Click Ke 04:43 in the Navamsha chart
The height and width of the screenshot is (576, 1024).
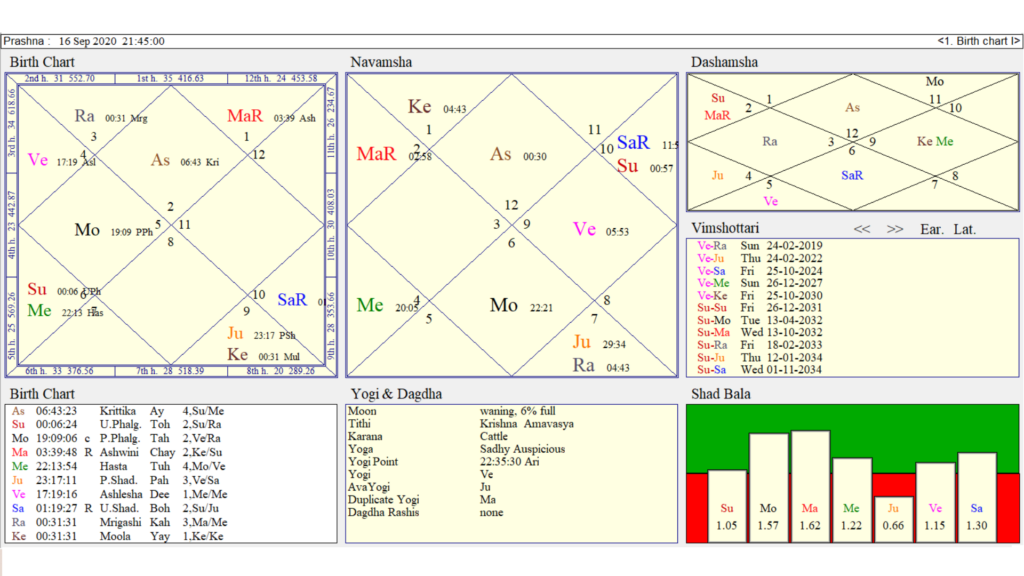[x=436, y=107]
